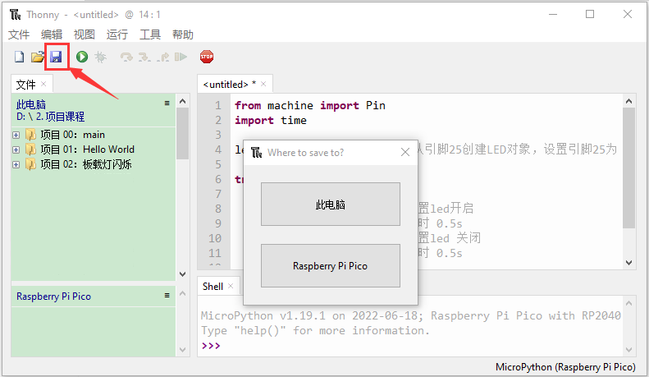650x377 pixels.
Task: Click up arrow on file list scrollbar
Action: coord(182,102)
